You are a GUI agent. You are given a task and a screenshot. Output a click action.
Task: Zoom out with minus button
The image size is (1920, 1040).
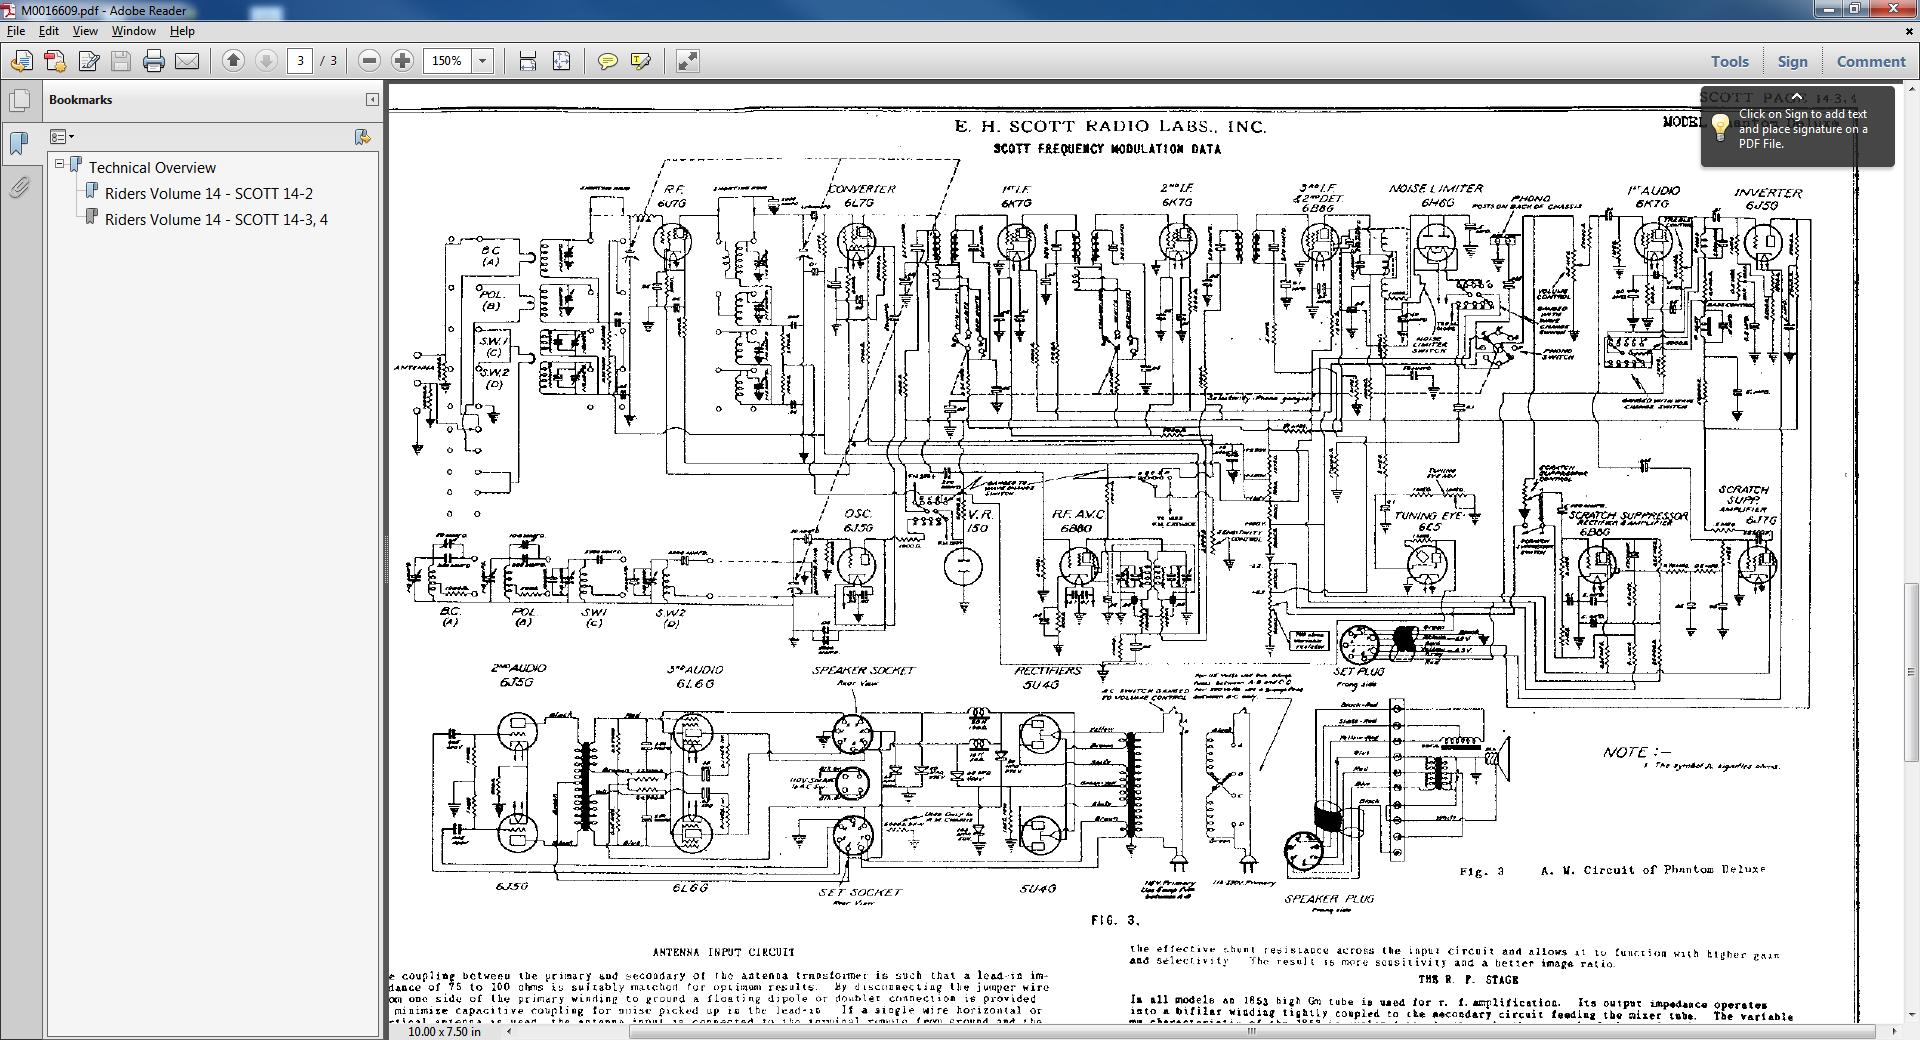pos(369,61)
